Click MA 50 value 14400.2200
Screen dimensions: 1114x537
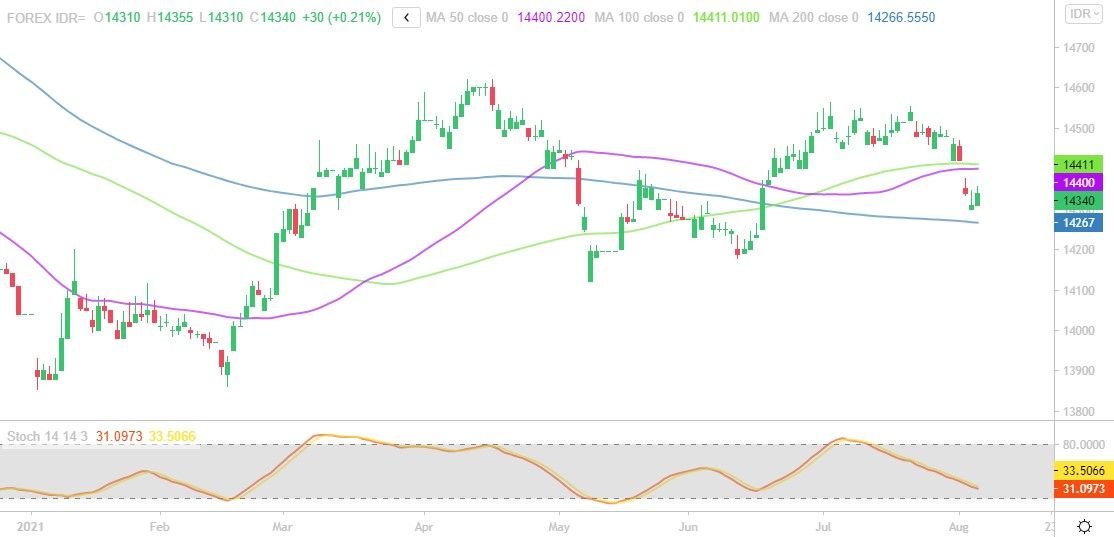551,17
